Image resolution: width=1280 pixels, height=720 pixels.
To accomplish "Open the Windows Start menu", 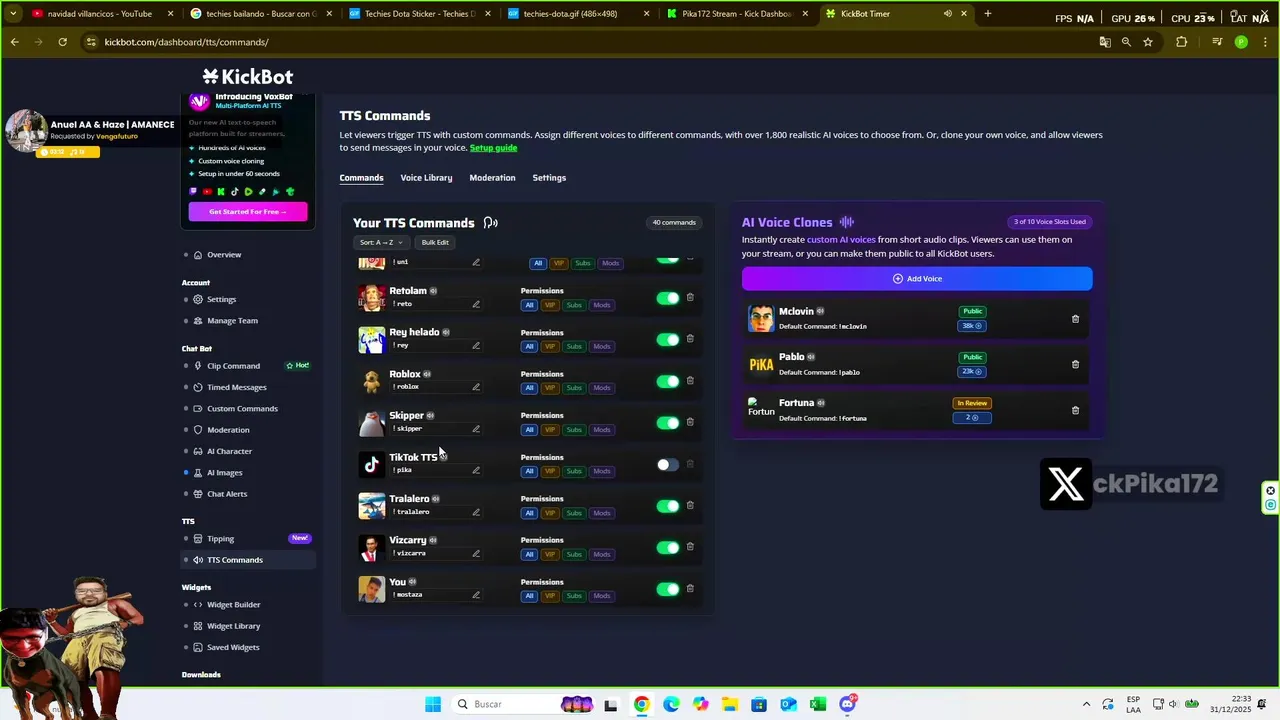I will pyautogui.click(x=432, y=704).
